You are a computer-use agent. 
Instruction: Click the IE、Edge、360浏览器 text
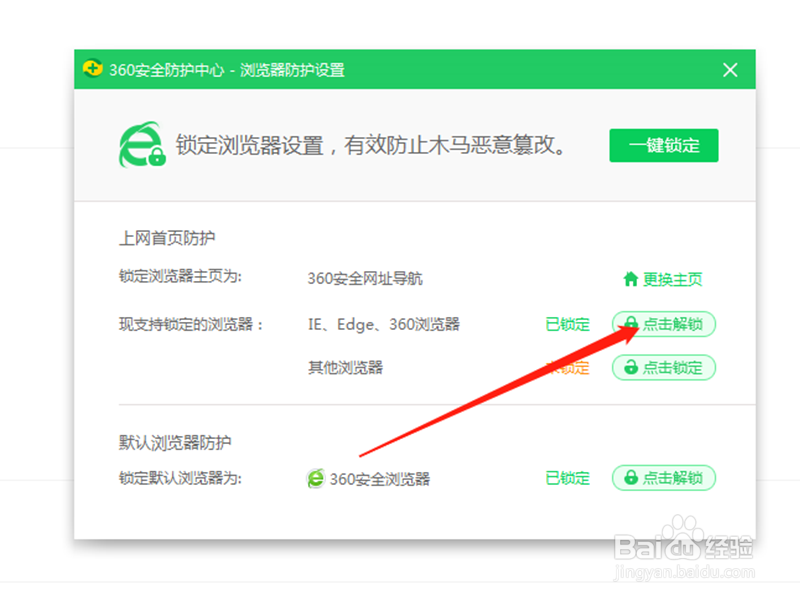coord(384,324)
